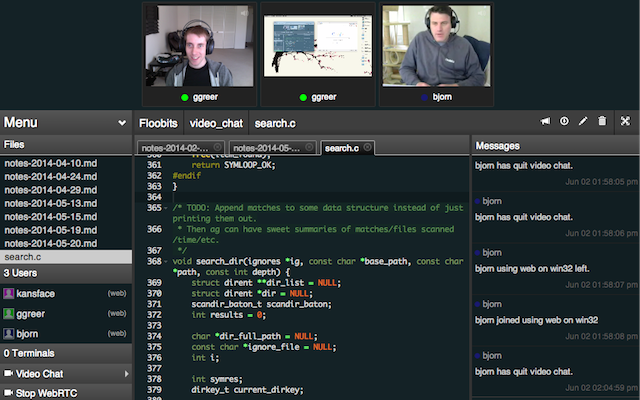Click message 'bjorn joined using web on win32'
This screenshot has width=640, height=400.
(536, 320)
